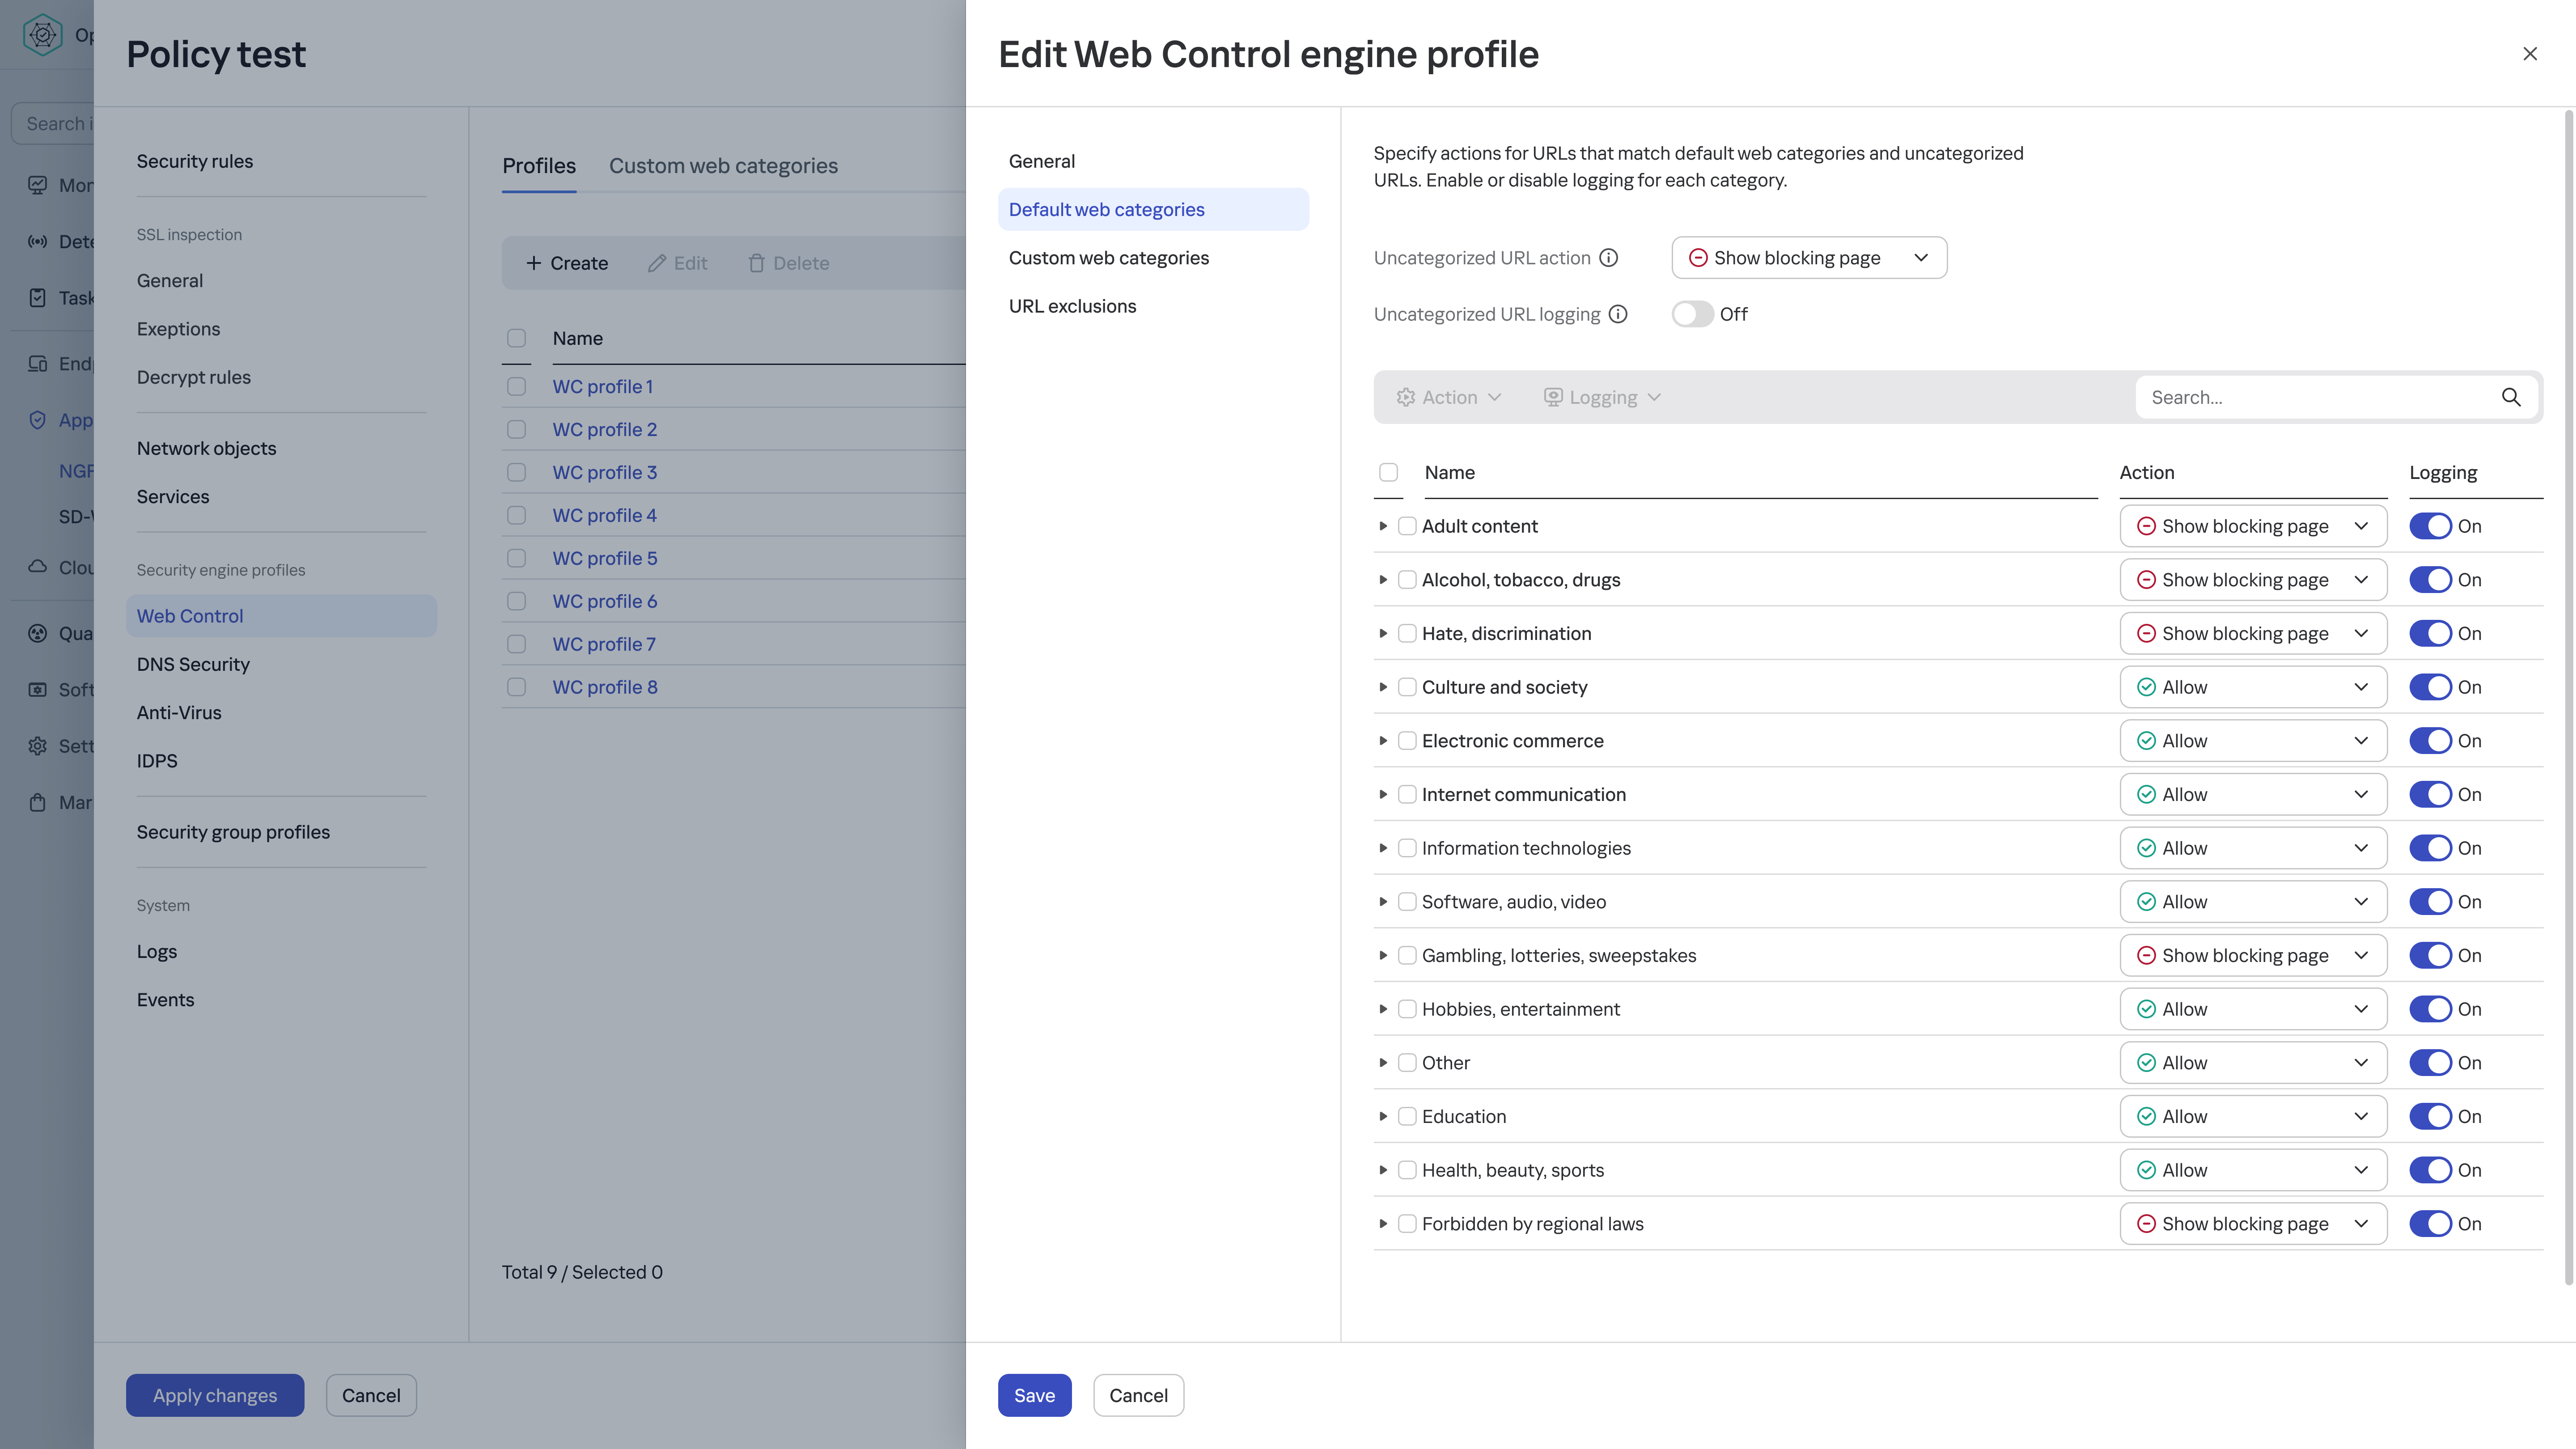Click the plus icon next to Create
2576x1449 pixels.
coord(533,263)
